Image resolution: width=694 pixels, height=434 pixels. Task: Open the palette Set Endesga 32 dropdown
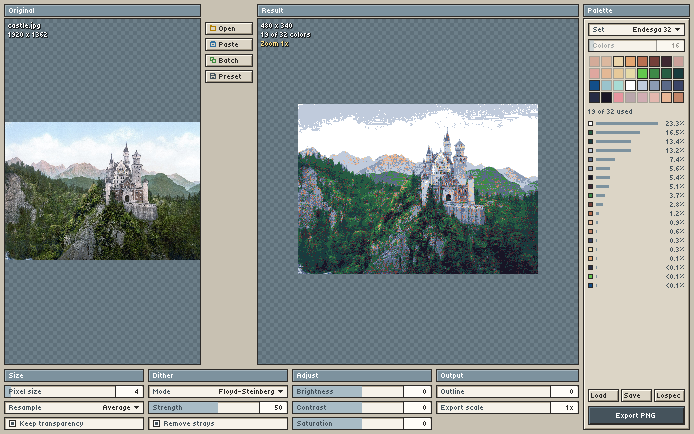pos(636,30)
